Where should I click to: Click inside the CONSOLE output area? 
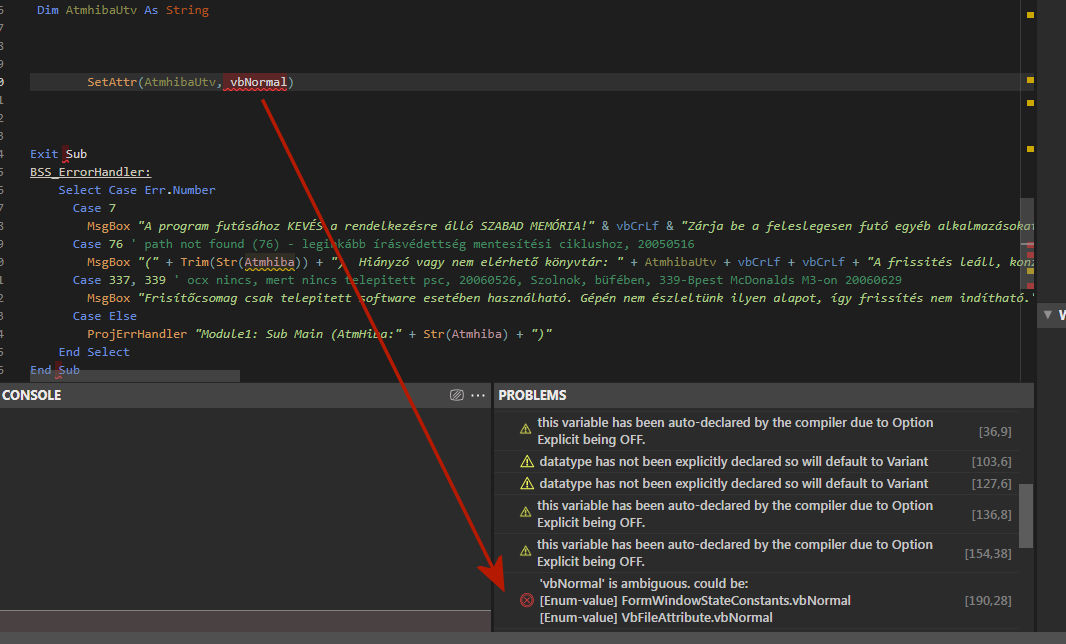click(x=245, y=509)
